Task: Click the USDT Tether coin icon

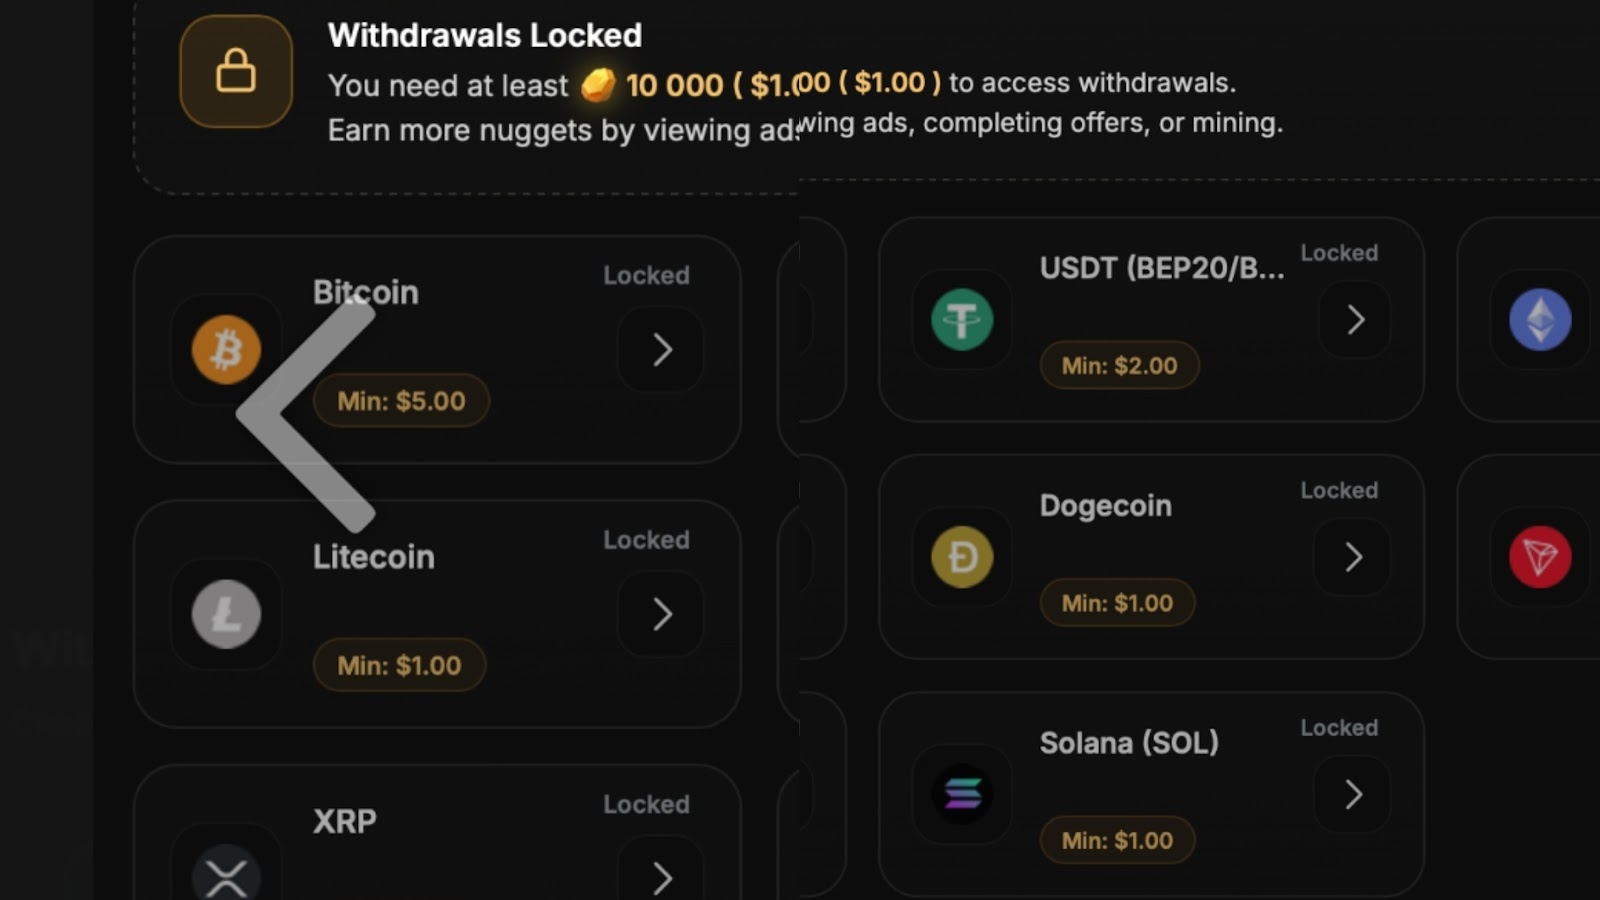Action: (x=962, y=320)
